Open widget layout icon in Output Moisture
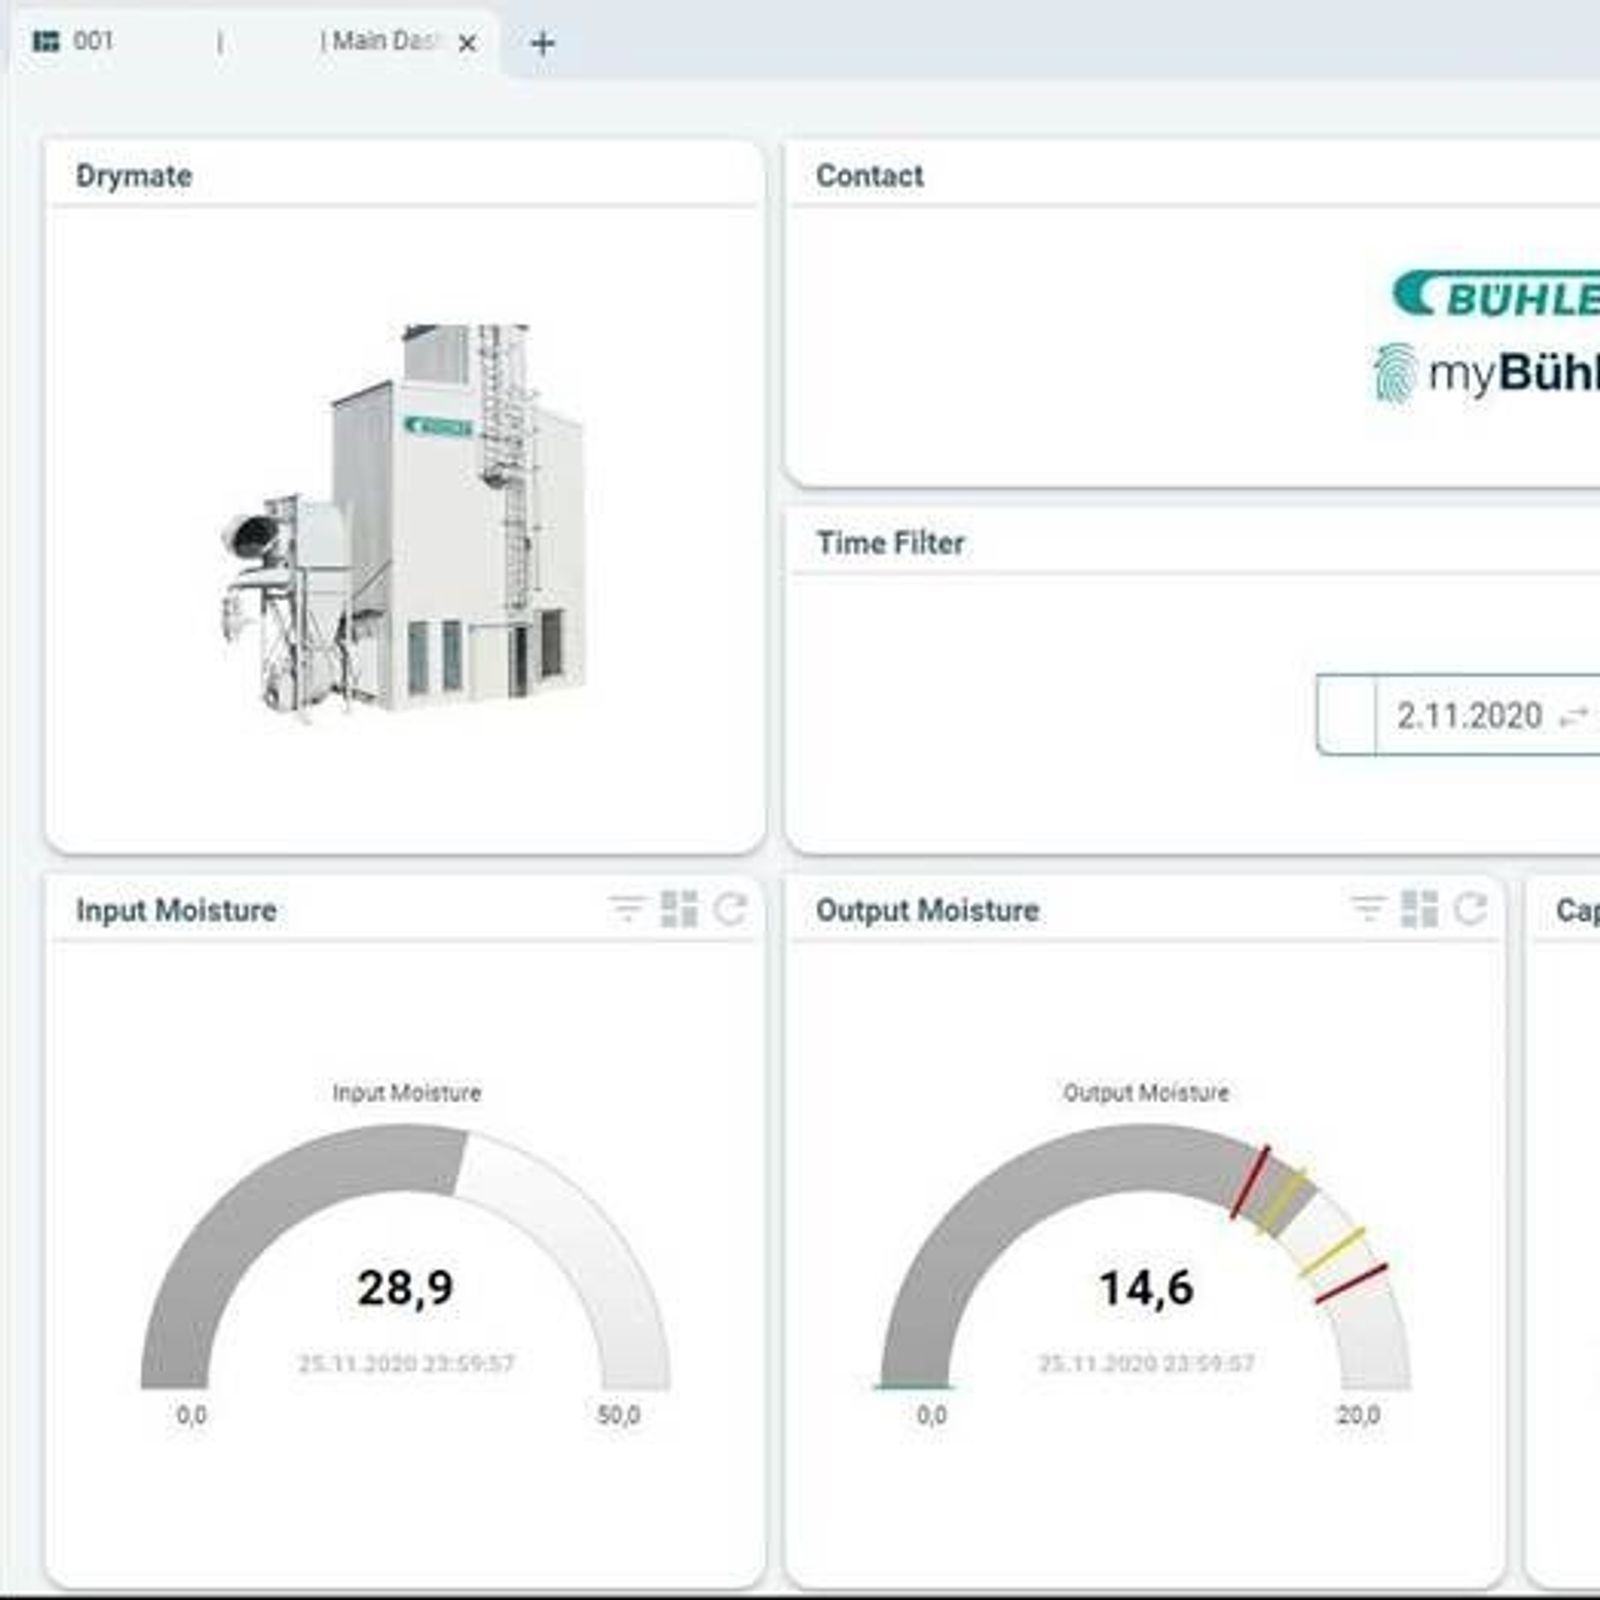The height and width of the screenshot is (1600, 1600). (1419, 909)
